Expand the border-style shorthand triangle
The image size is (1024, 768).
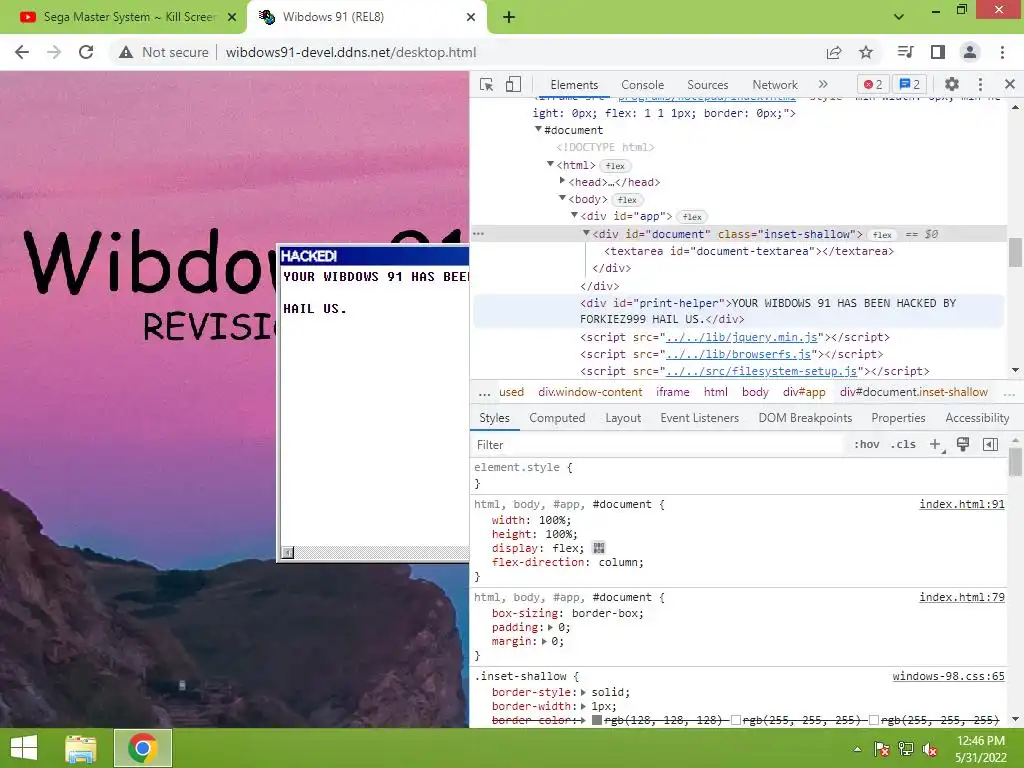click(x=583, y=692)
